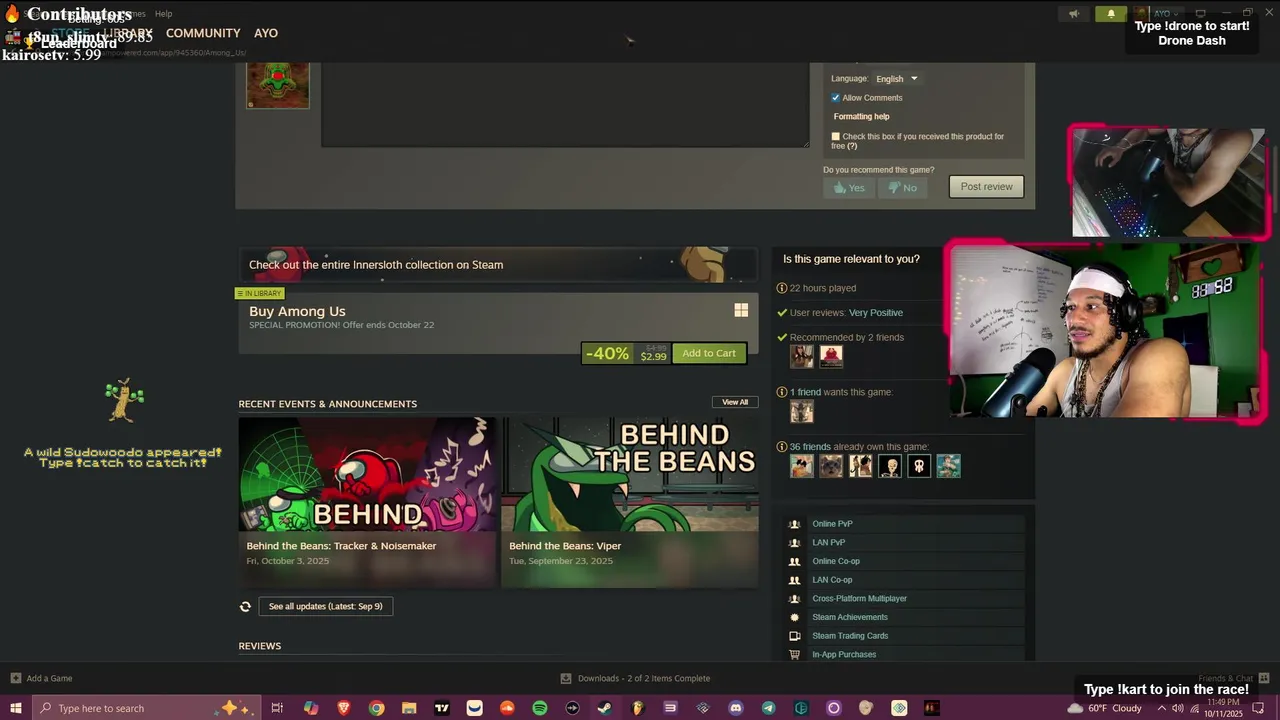Open Discord from the taskbar

click(736, 708)
